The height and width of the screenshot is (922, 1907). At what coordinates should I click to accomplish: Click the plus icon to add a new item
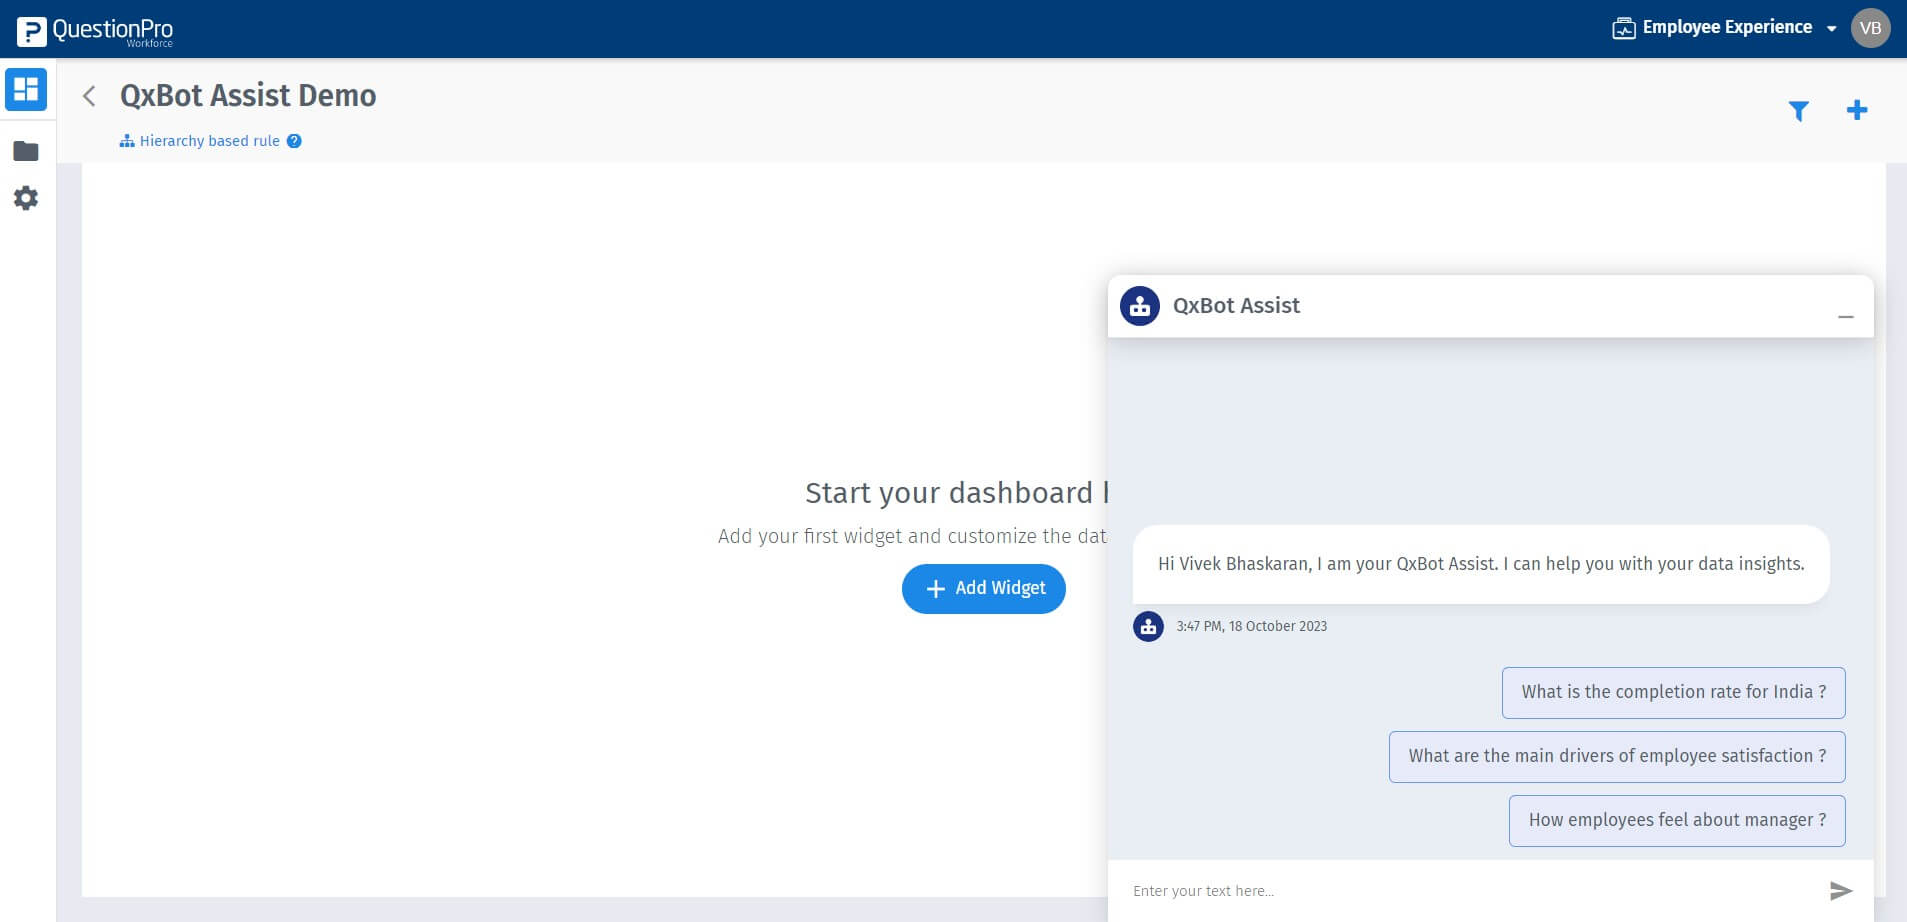(1857, 110)
